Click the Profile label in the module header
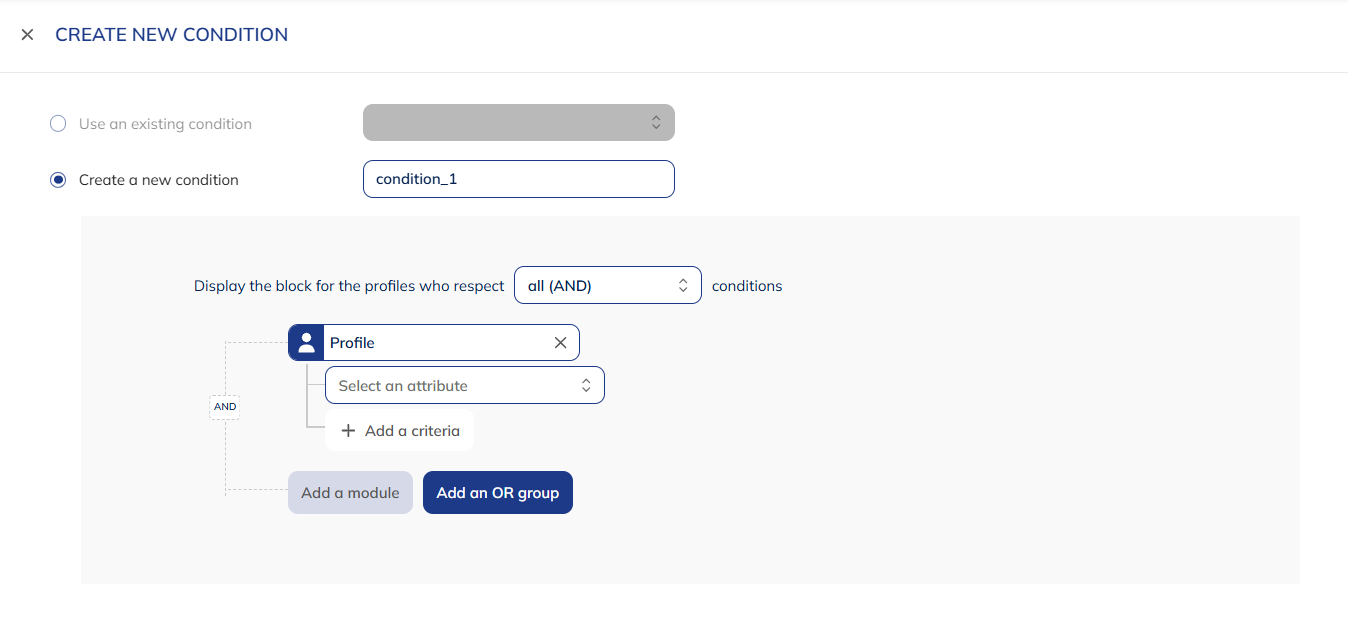 pyautogui.click(x=350, y=342)
